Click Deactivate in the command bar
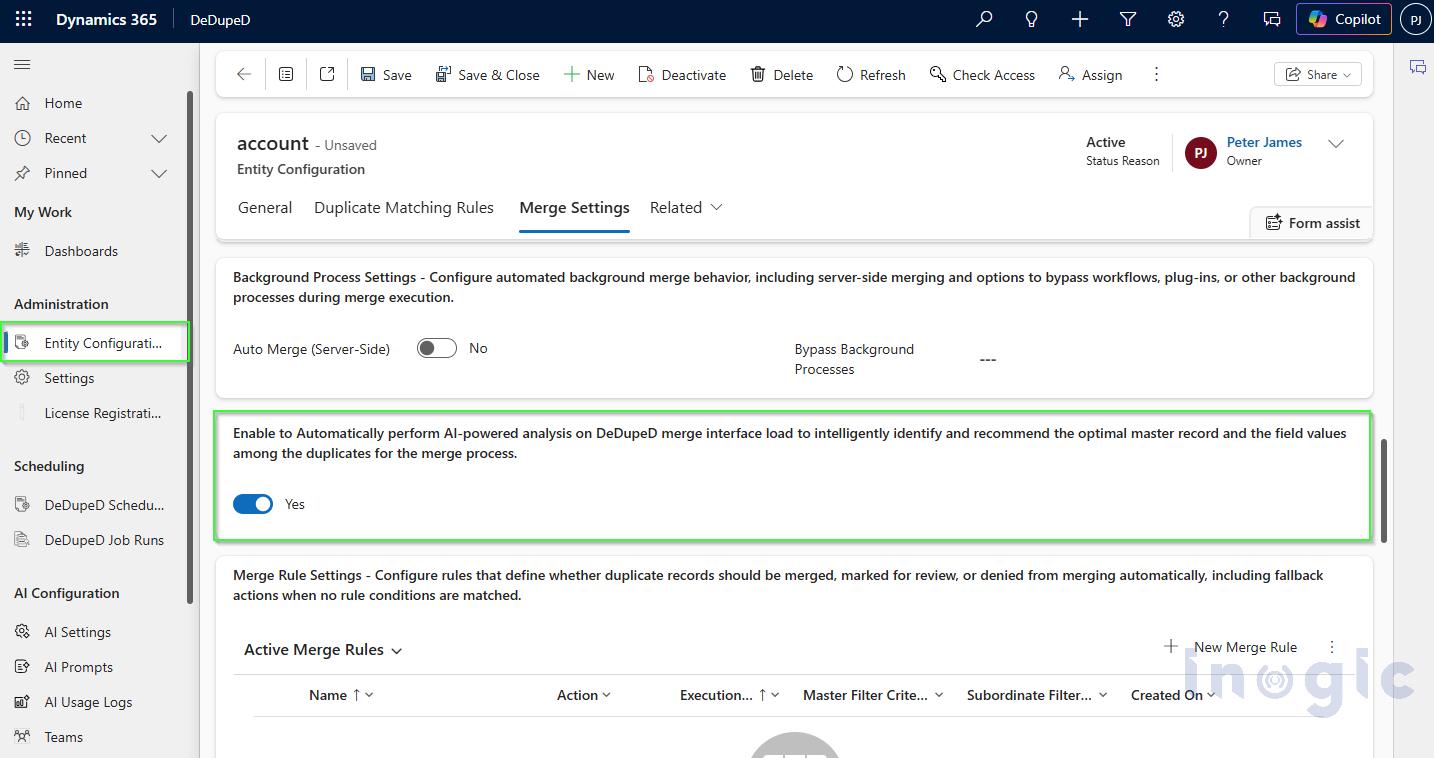Screen dimensions: 1434x758 (682, 75)
